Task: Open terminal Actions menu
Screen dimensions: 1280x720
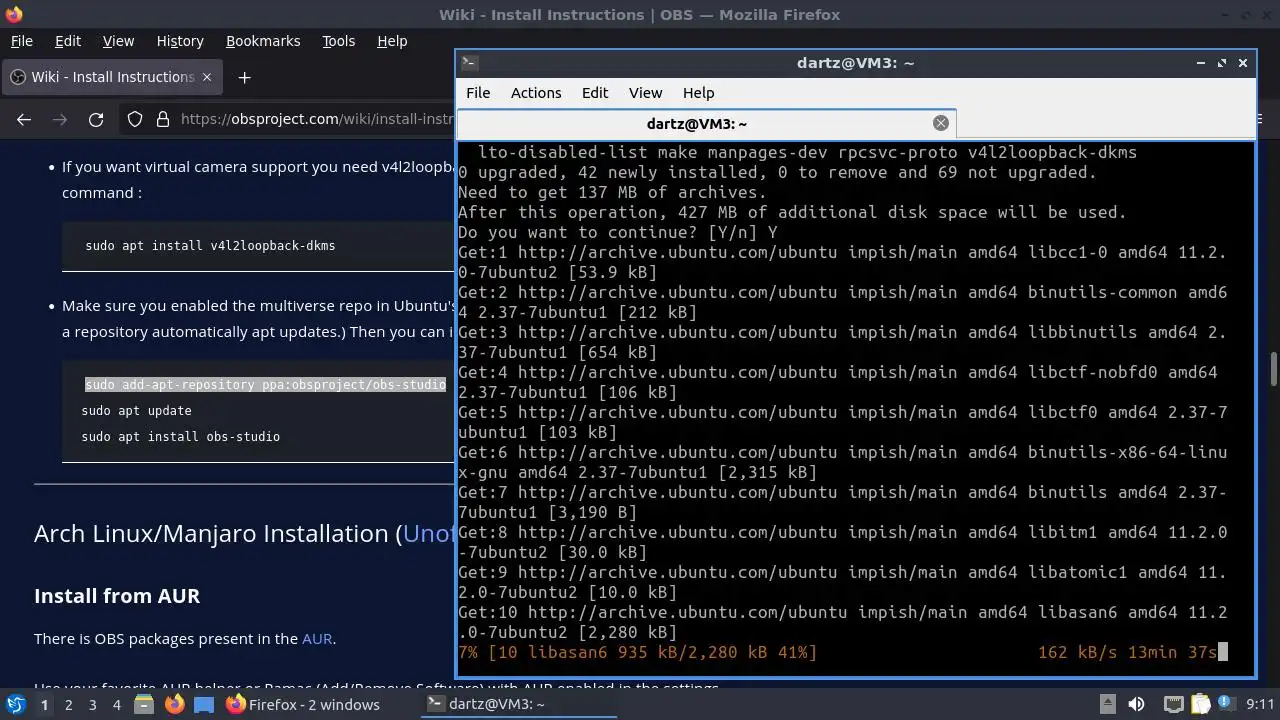Action: click(x=536, y=92)
